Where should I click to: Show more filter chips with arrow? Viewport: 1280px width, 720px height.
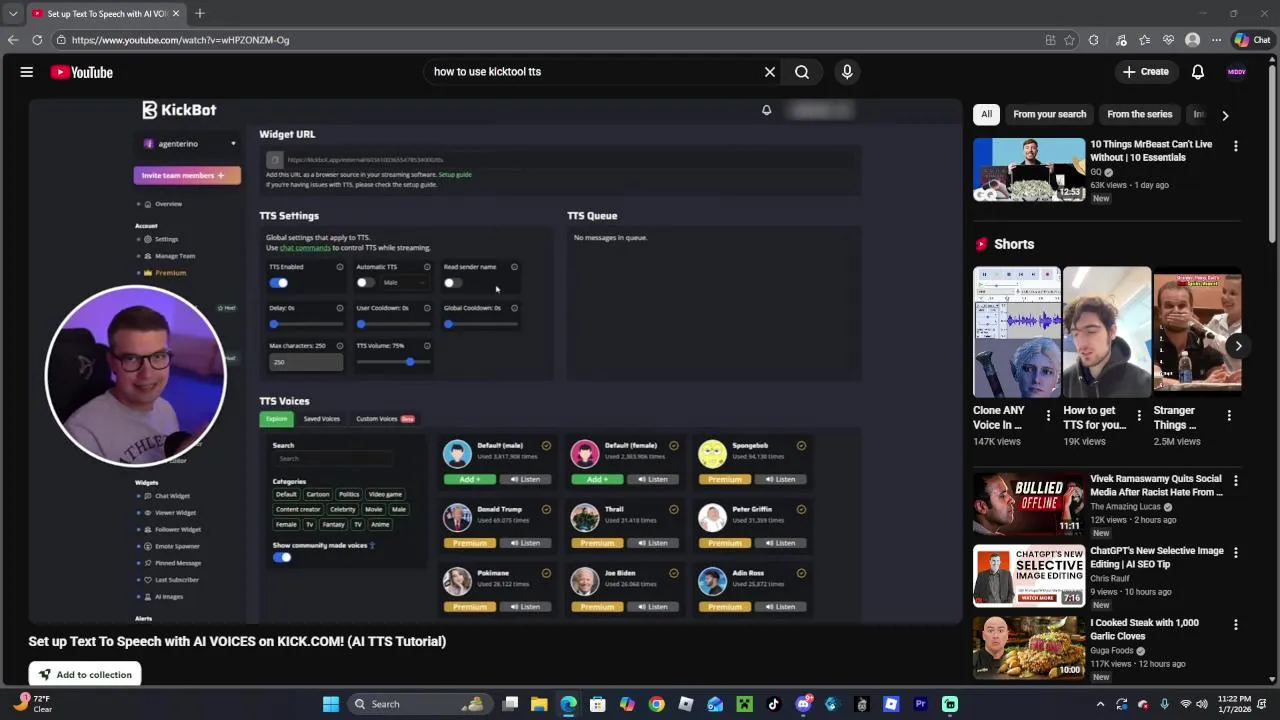[1225, 115]
